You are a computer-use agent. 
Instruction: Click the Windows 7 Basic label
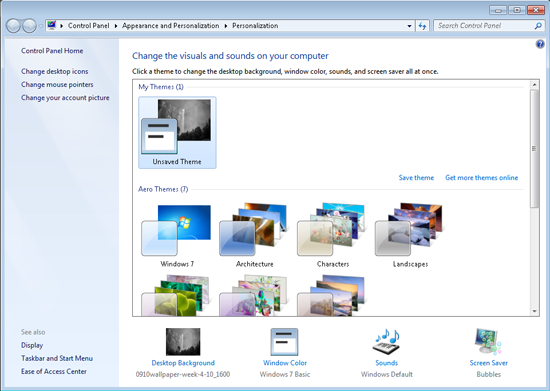tap(285, 375)
